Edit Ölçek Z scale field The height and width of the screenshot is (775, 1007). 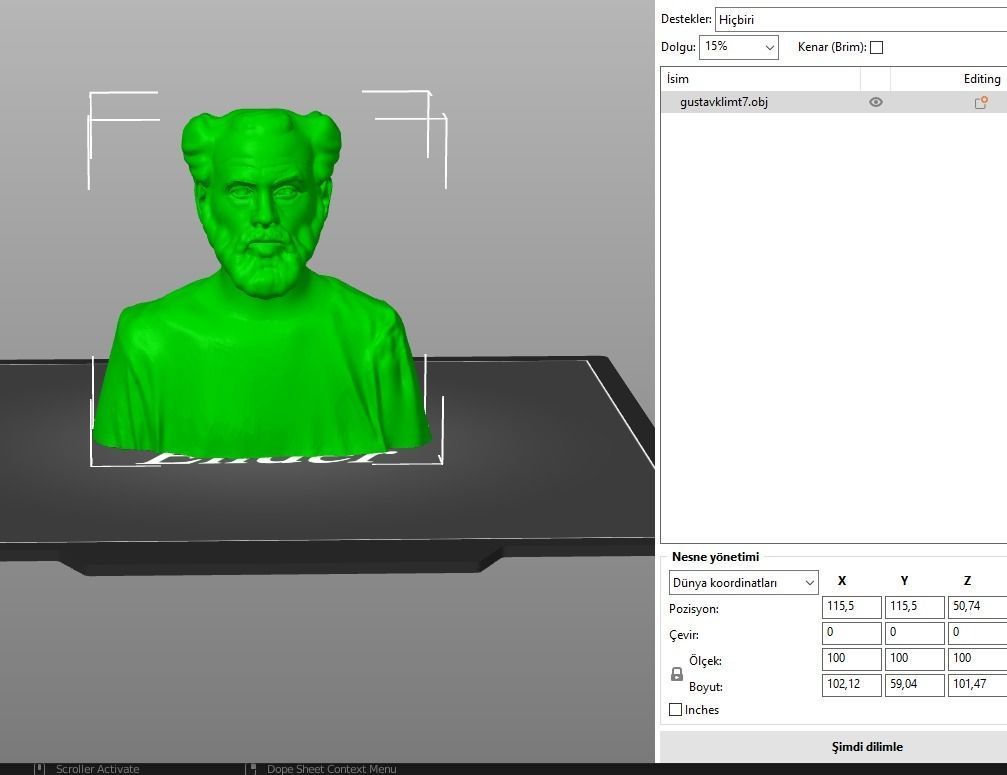point(977,659)
